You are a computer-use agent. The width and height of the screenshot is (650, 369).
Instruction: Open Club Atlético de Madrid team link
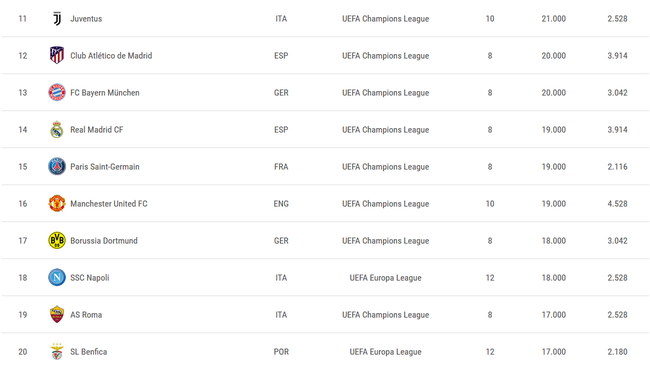111,56
